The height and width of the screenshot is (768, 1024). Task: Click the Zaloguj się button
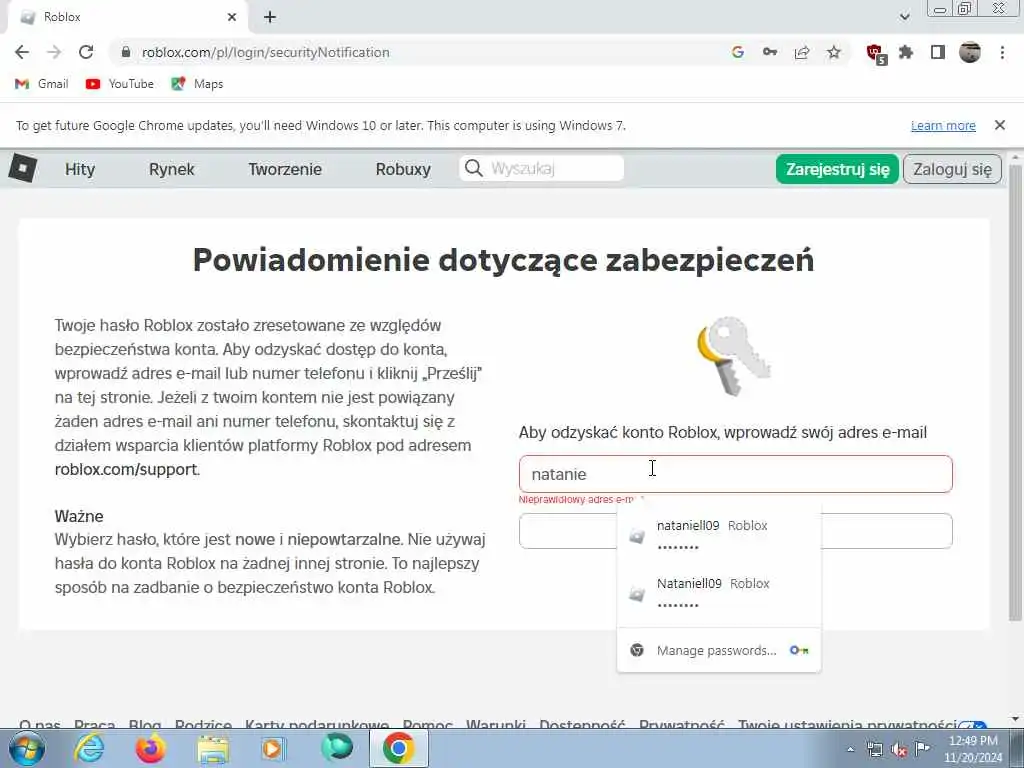[x=952, y=169]
